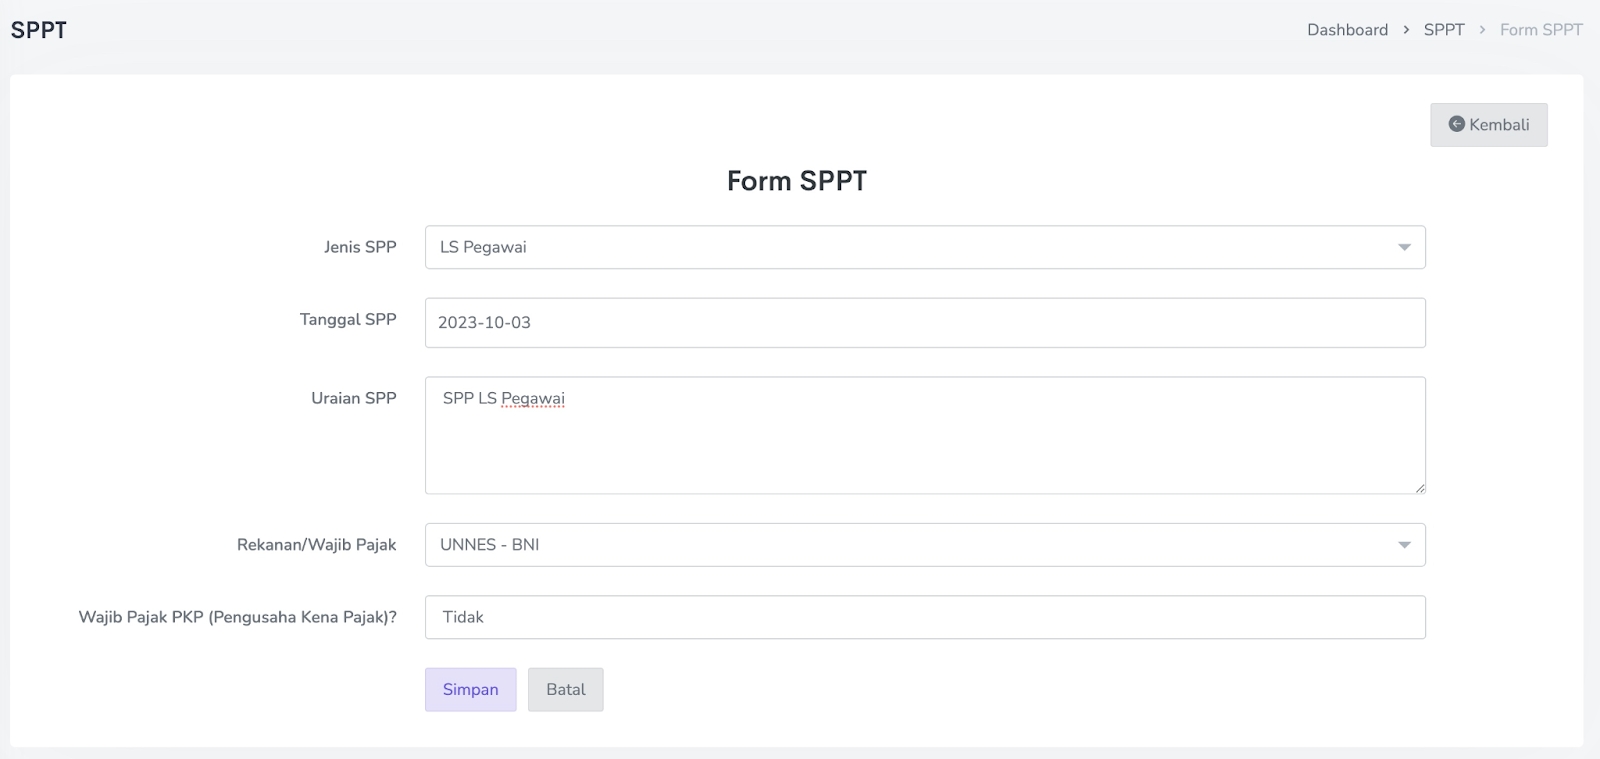Focus the Tanggal SPP date field
This screenshot has width=1600, height=759.
[924, 323]
